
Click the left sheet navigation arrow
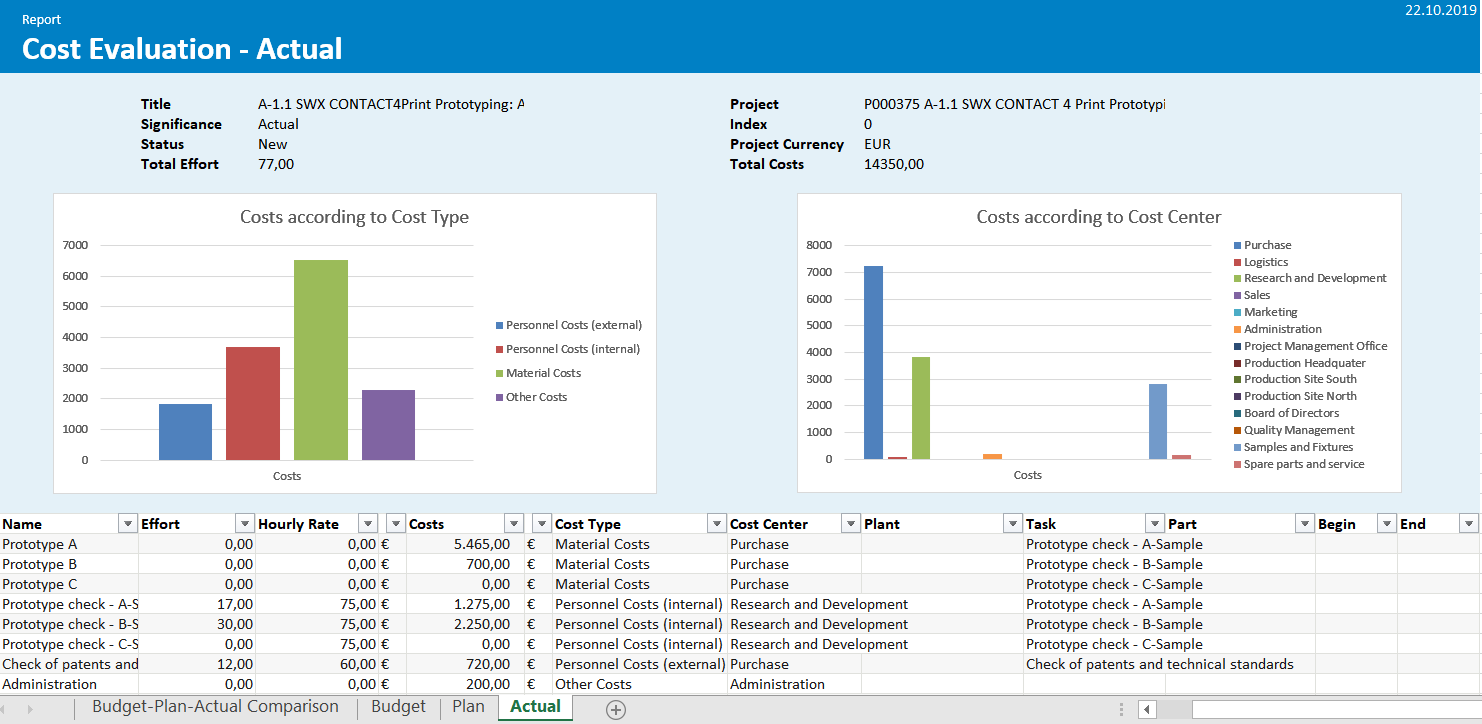(x=7, y=707)
